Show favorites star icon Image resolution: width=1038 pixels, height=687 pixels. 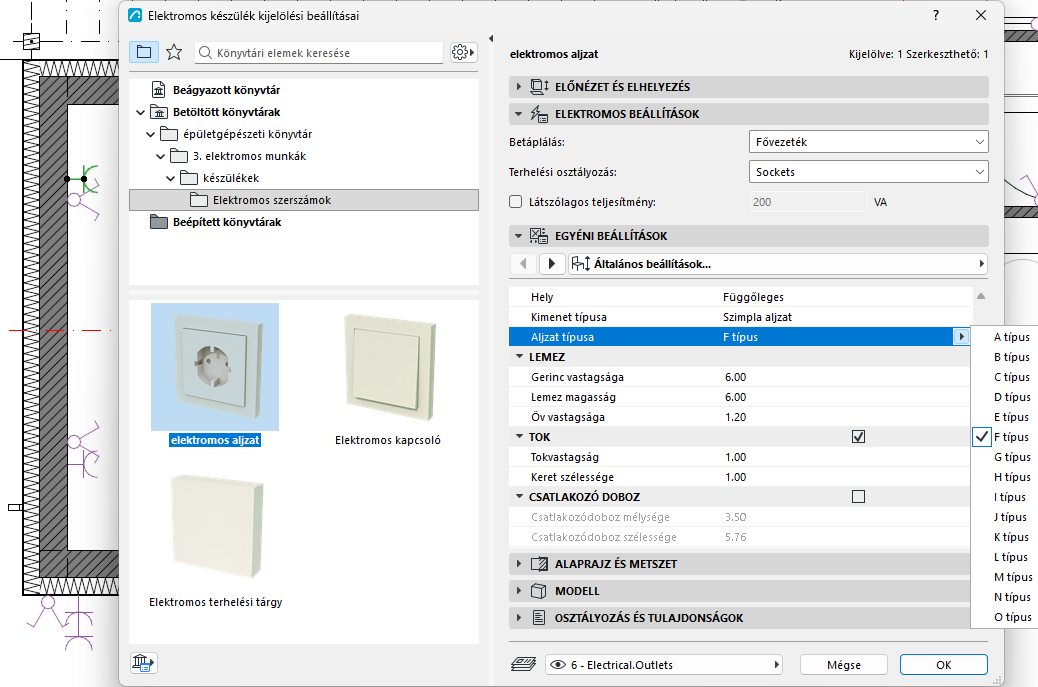(x=174, y=52)
